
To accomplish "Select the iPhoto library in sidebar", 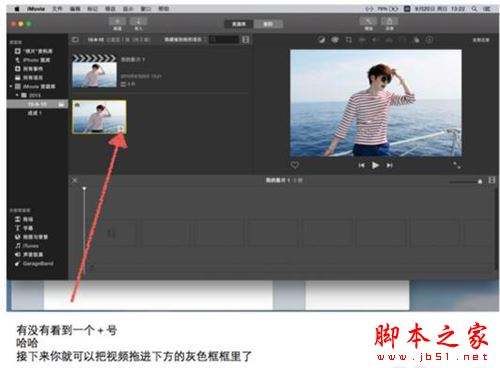I will 33,60.
